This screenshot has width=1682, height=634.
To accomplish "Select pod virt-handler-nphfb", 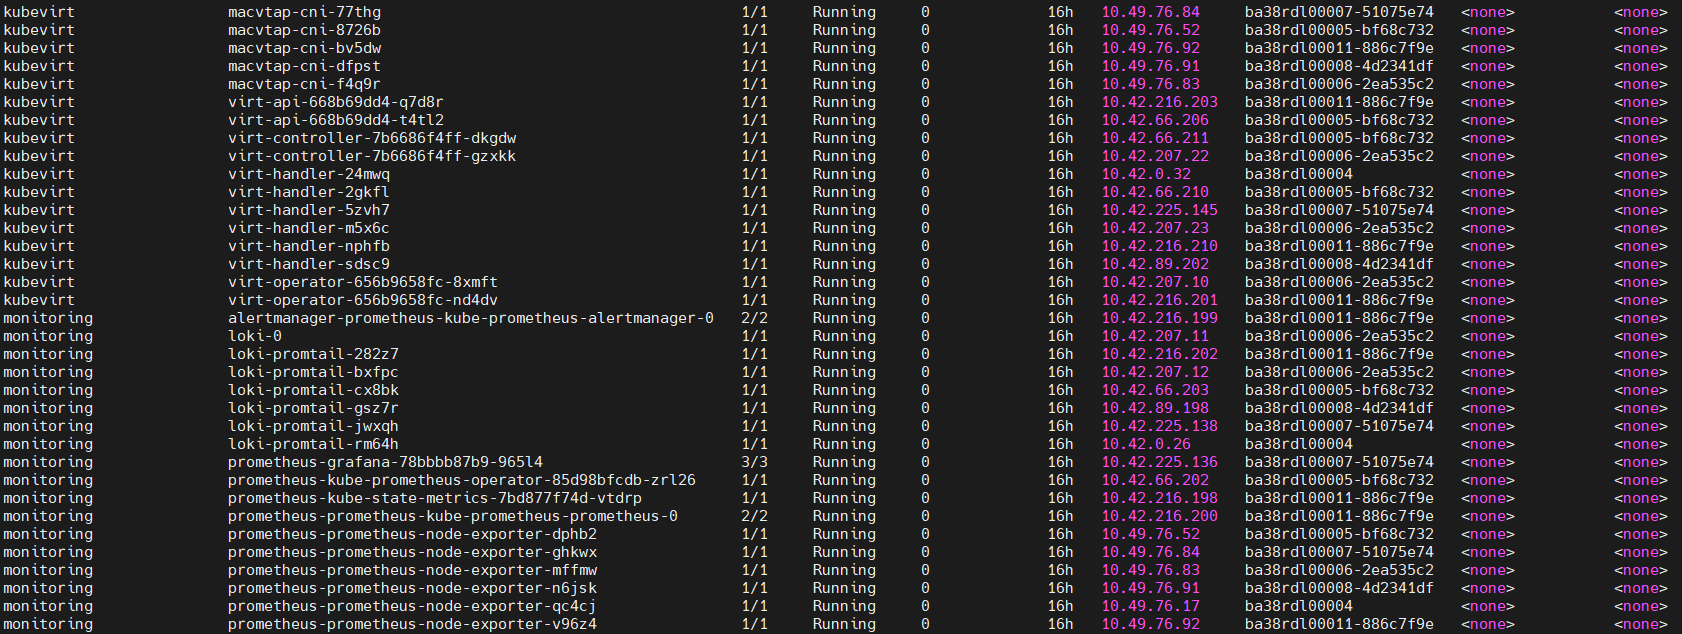I will click(309, 246).
